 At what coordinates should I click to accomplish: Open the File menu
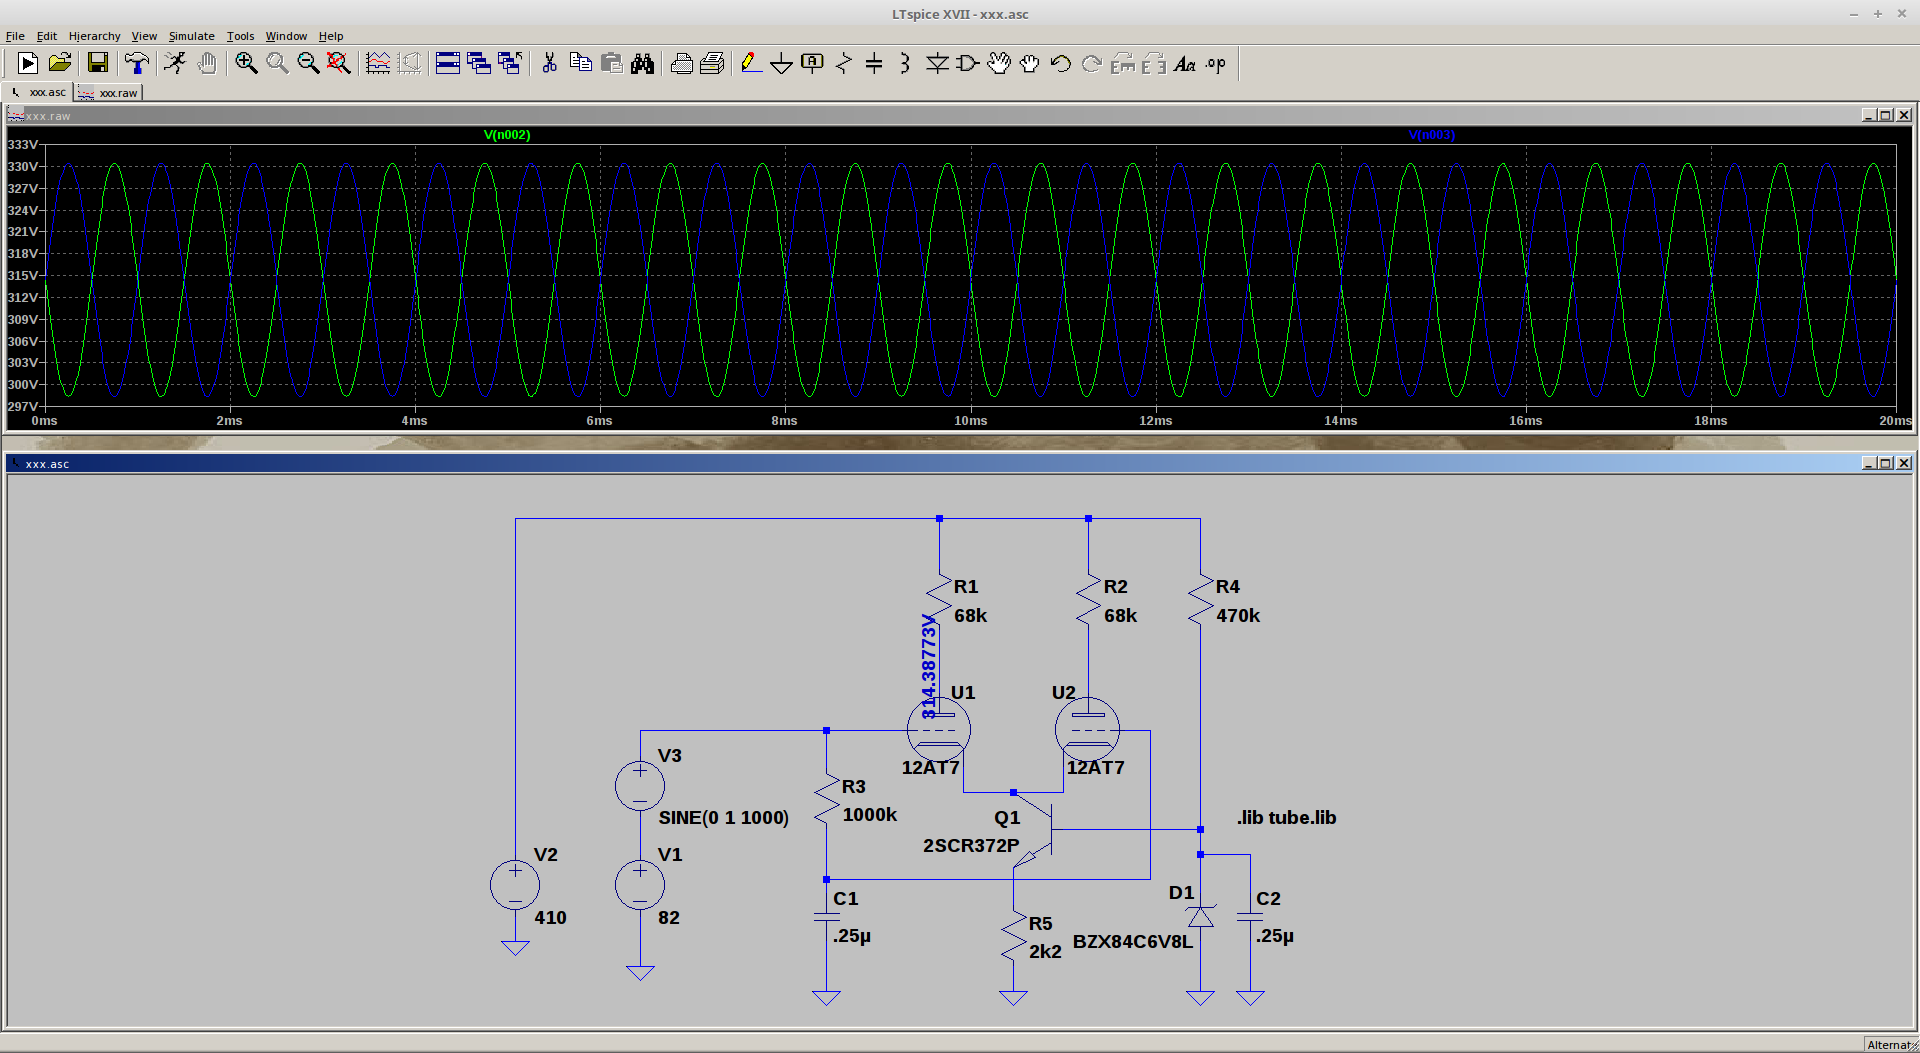coord(15,36)
